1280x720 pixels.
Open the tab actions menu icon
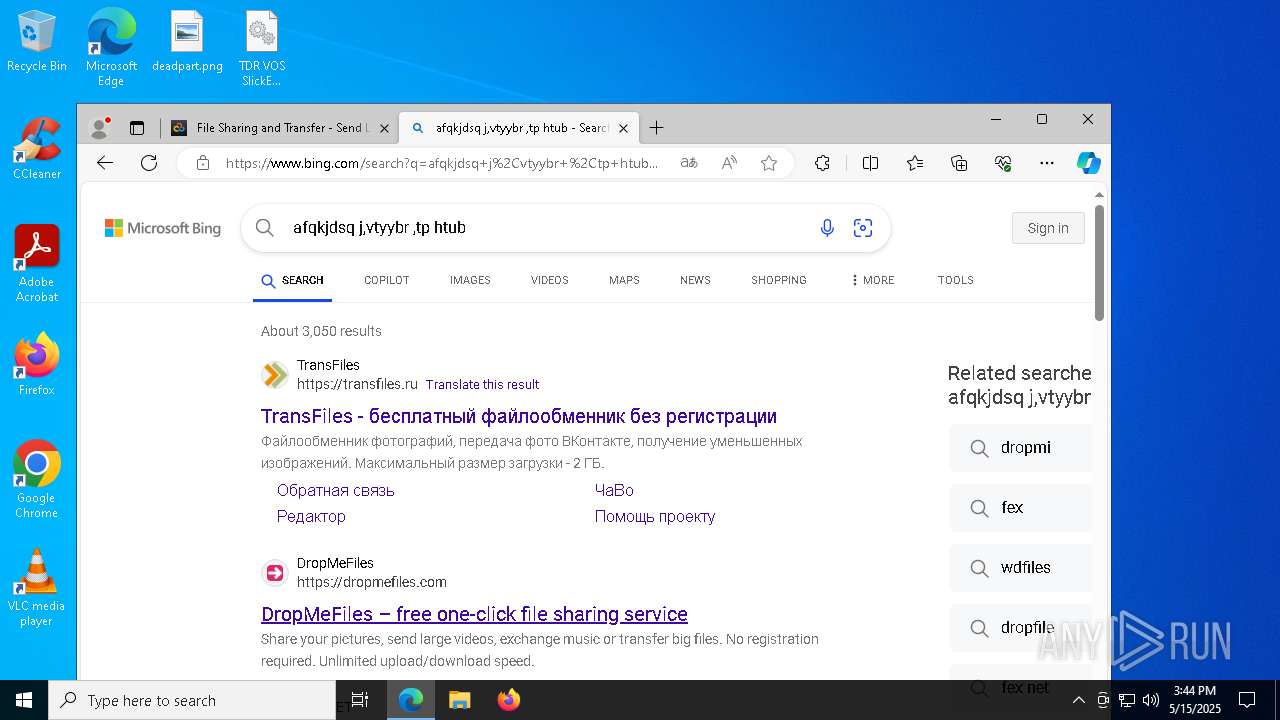137,128
